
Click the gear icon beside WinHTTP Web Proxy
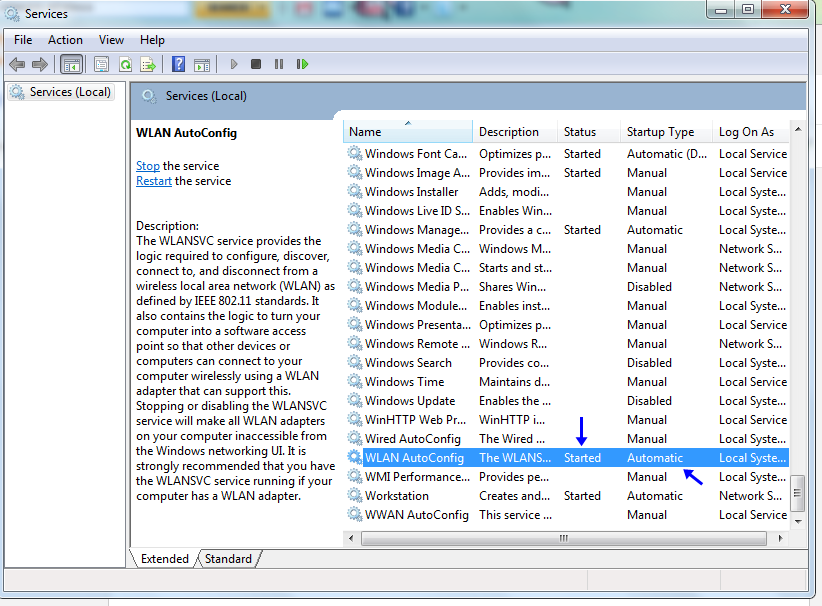(x=355, y=419)
